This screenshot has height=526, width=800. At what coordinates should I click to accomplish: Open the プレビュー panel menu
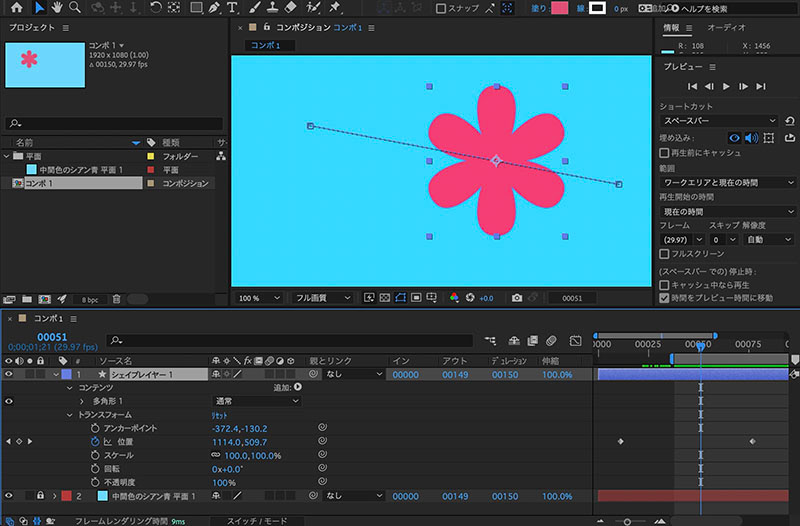(x=712, y=67)
